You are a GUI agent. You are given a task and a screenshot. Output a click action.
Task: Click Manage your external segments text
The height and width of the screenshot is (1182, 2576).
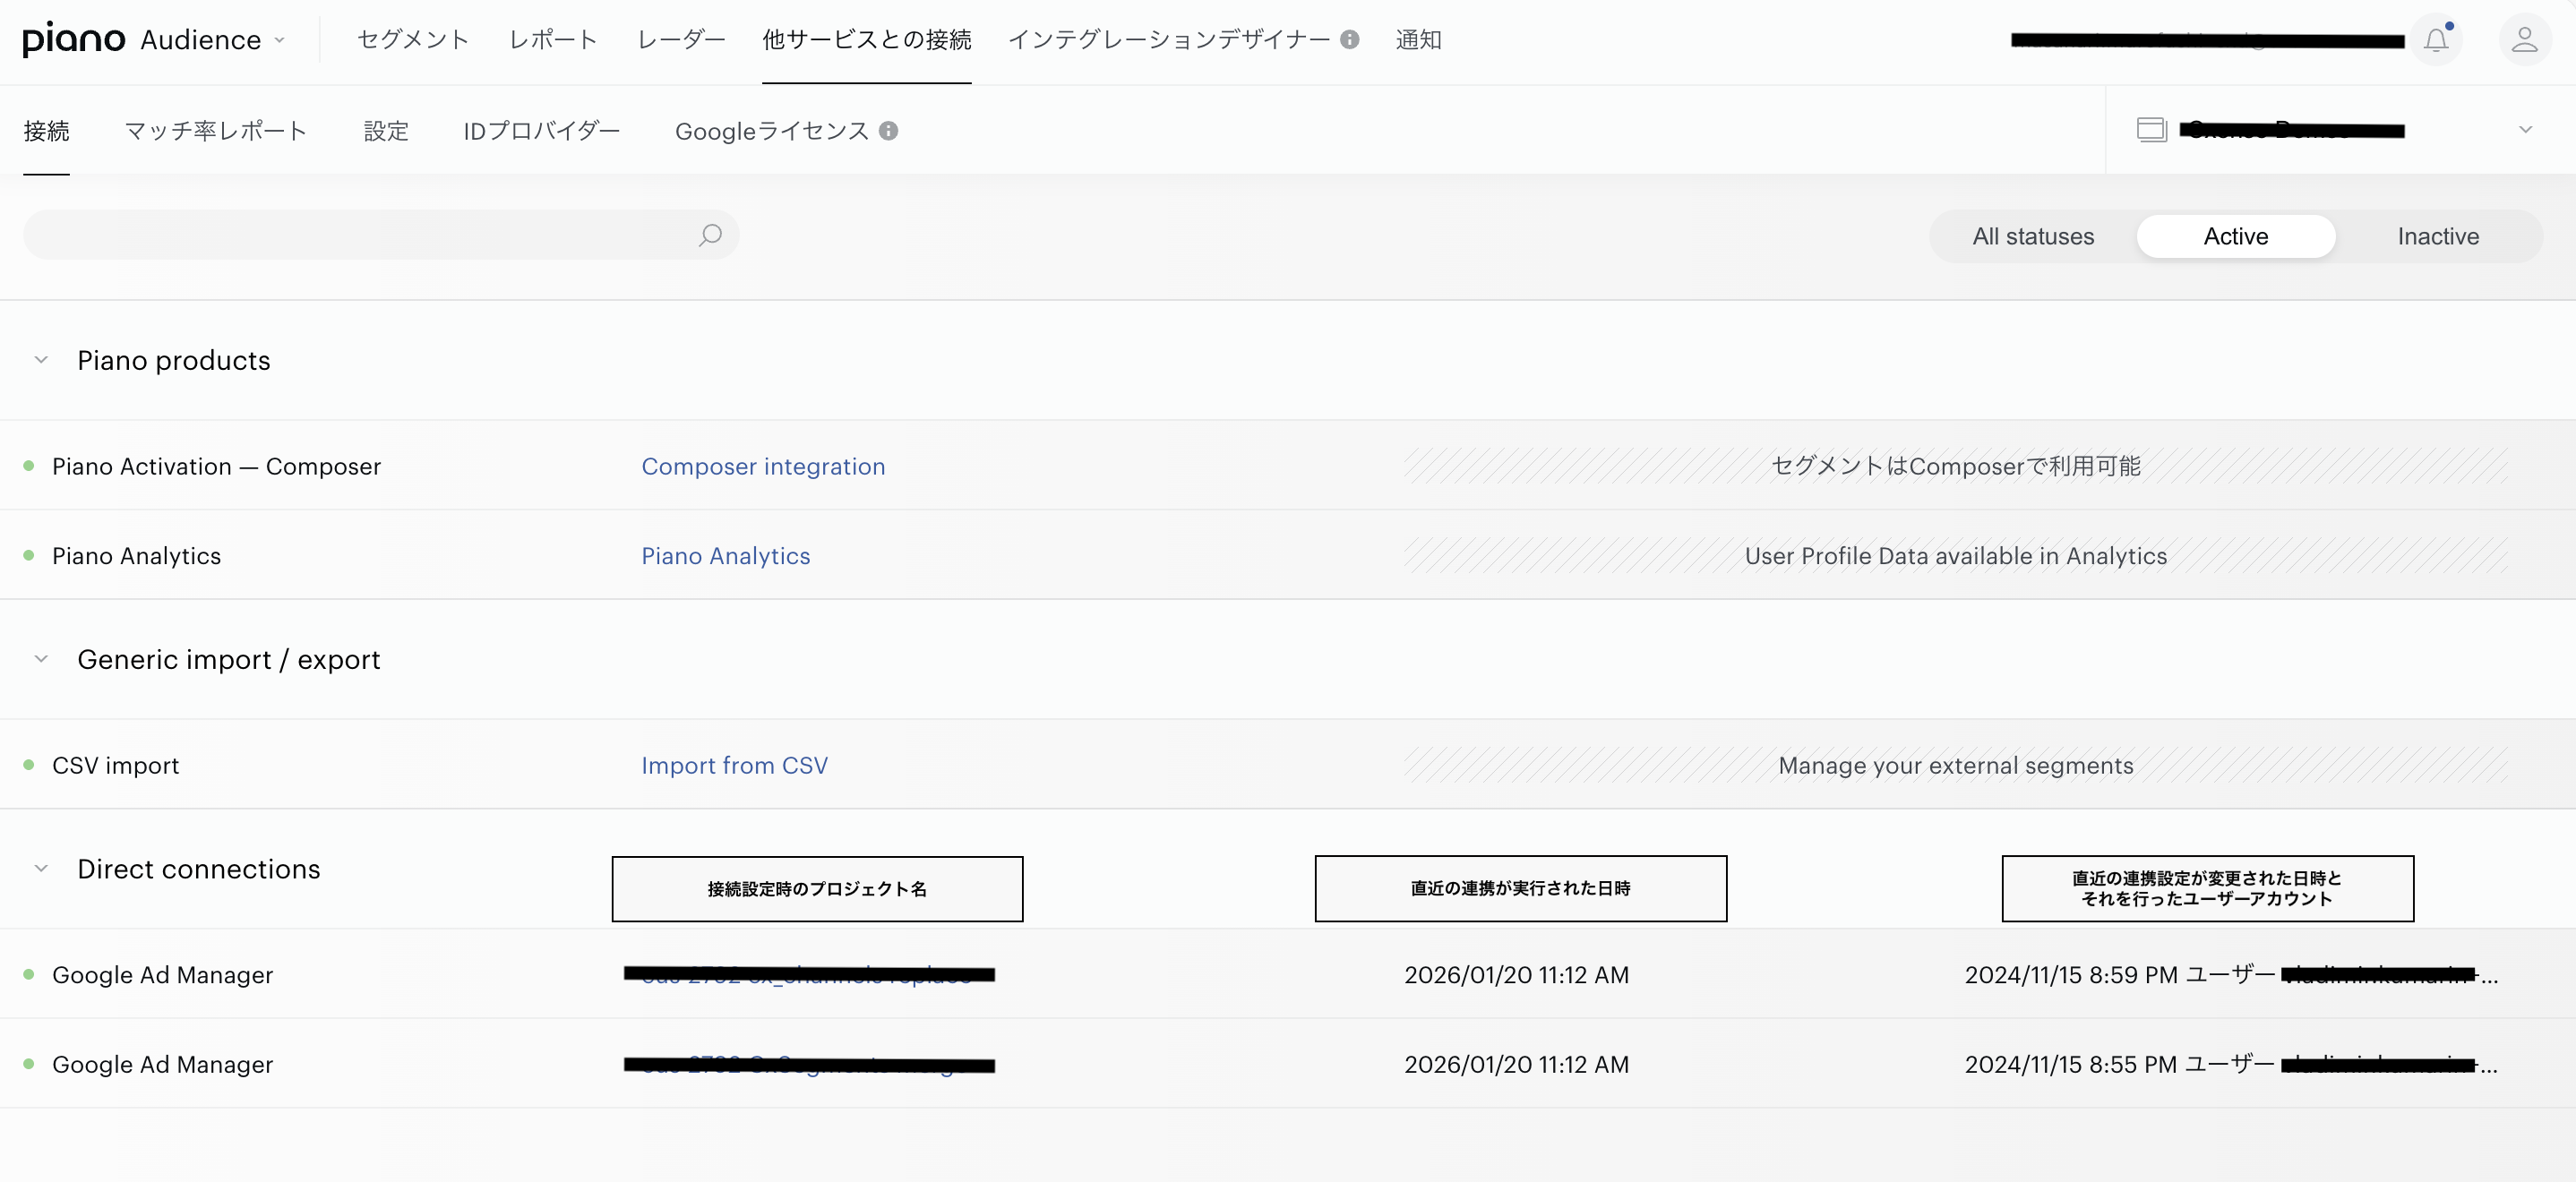(1955, 765)
